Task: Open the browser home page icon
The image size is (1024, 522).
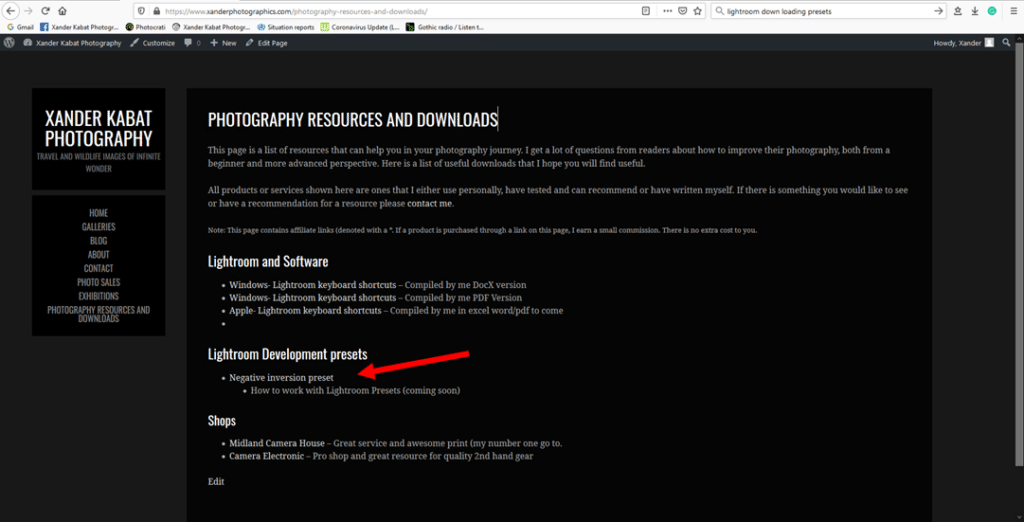Action: [62, 11]
